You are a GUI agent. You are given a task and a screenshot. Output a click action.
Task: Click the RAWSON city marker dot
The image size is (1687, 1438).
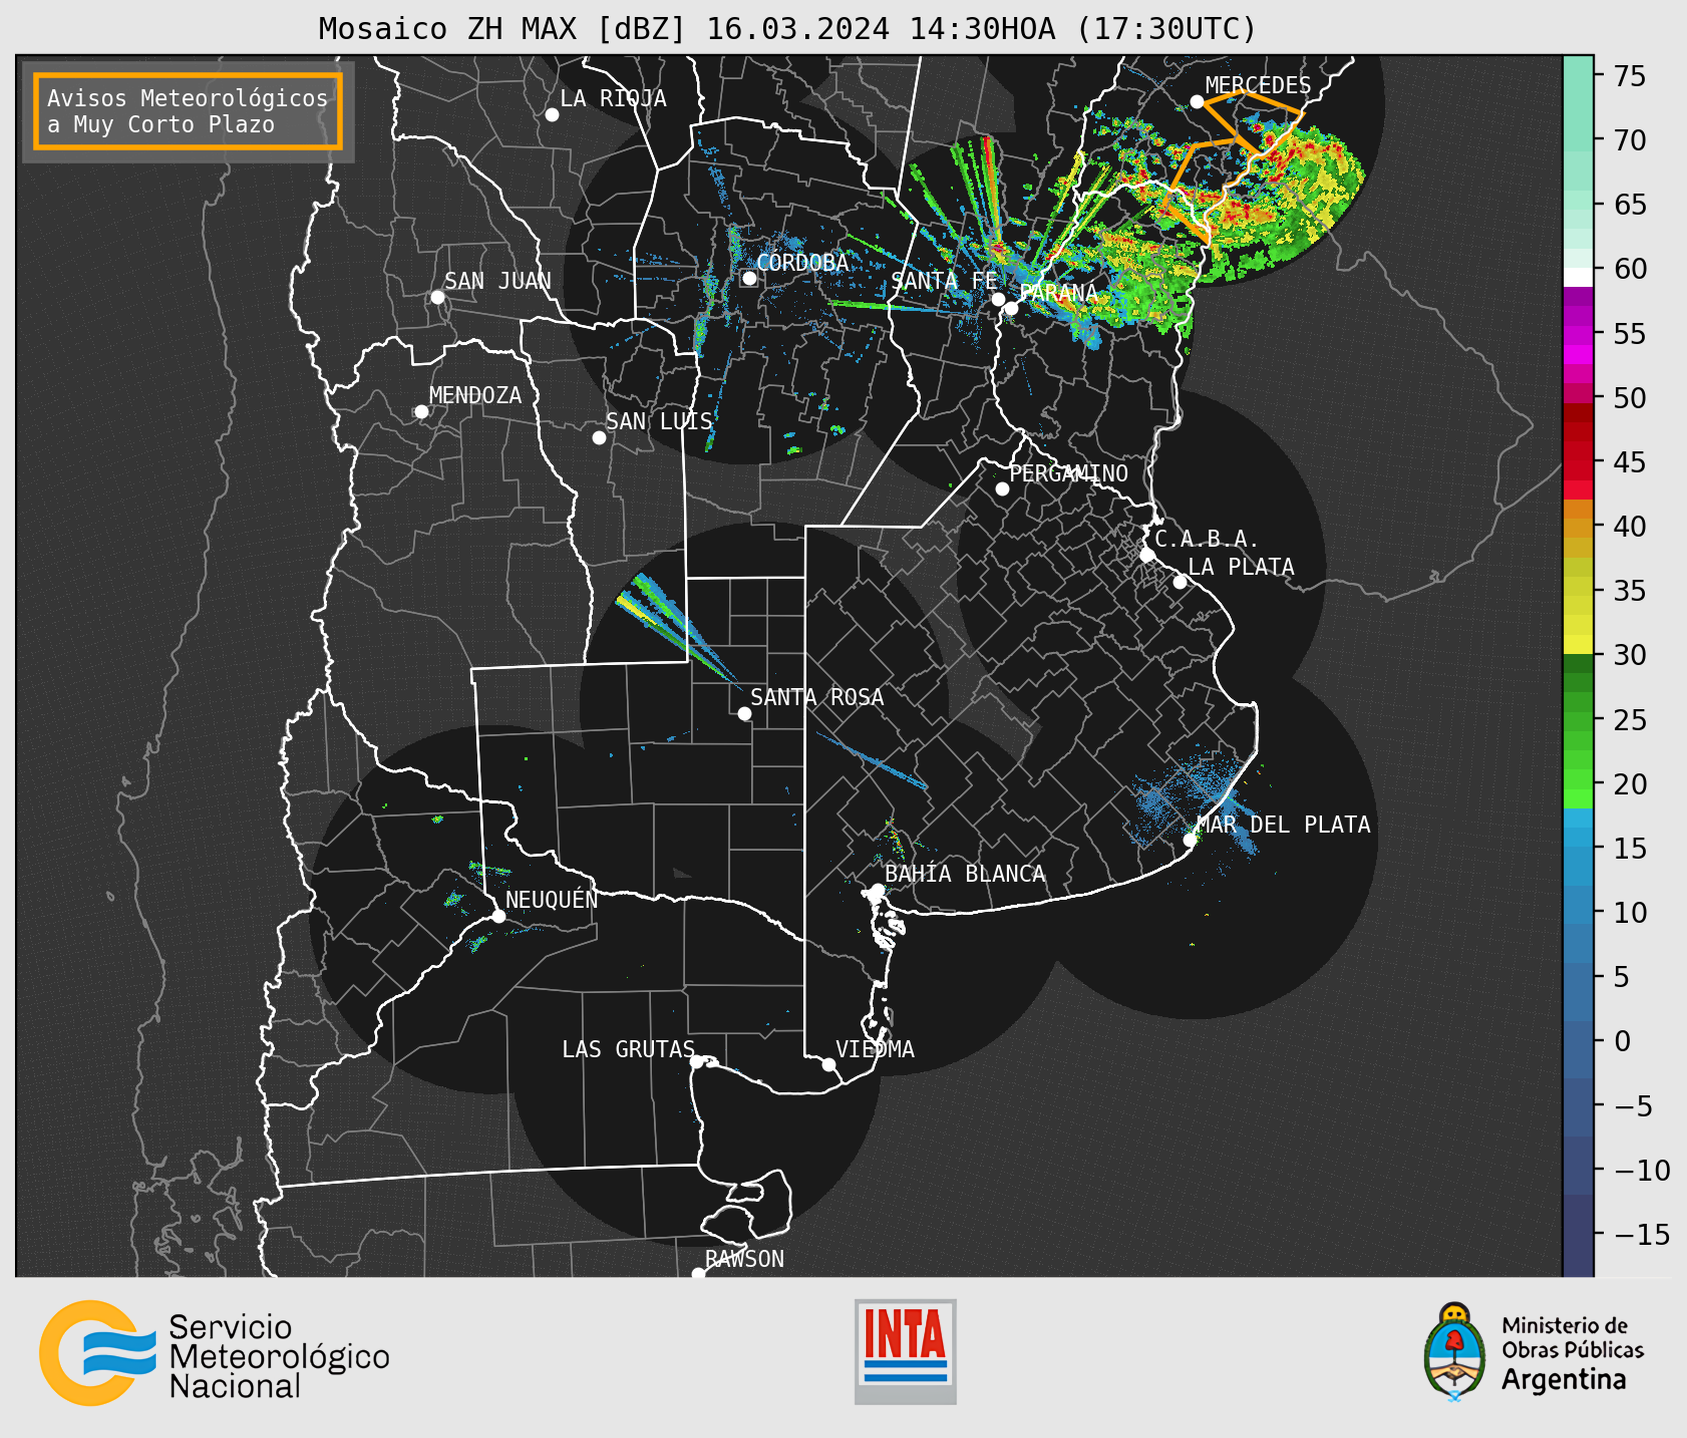pos(698,1274)
